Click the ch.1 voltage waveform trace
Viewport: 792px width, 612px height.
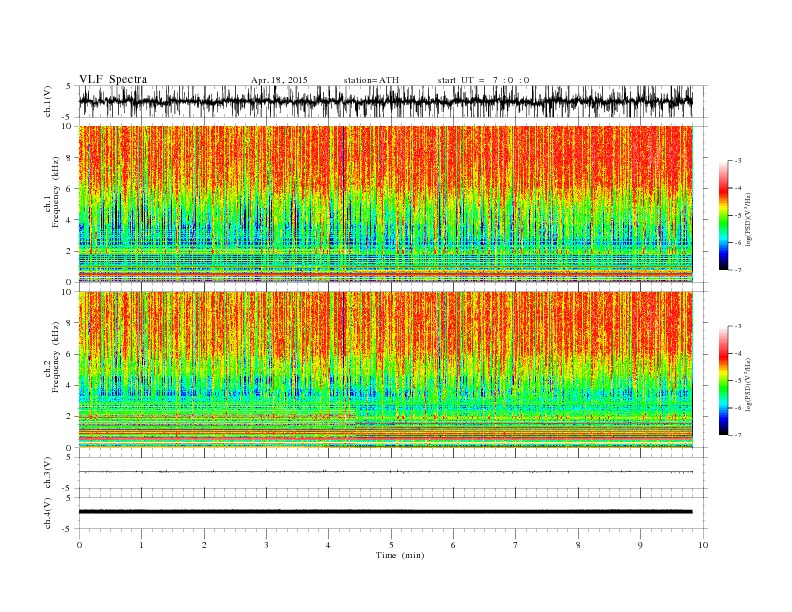(x=385, y=101)
